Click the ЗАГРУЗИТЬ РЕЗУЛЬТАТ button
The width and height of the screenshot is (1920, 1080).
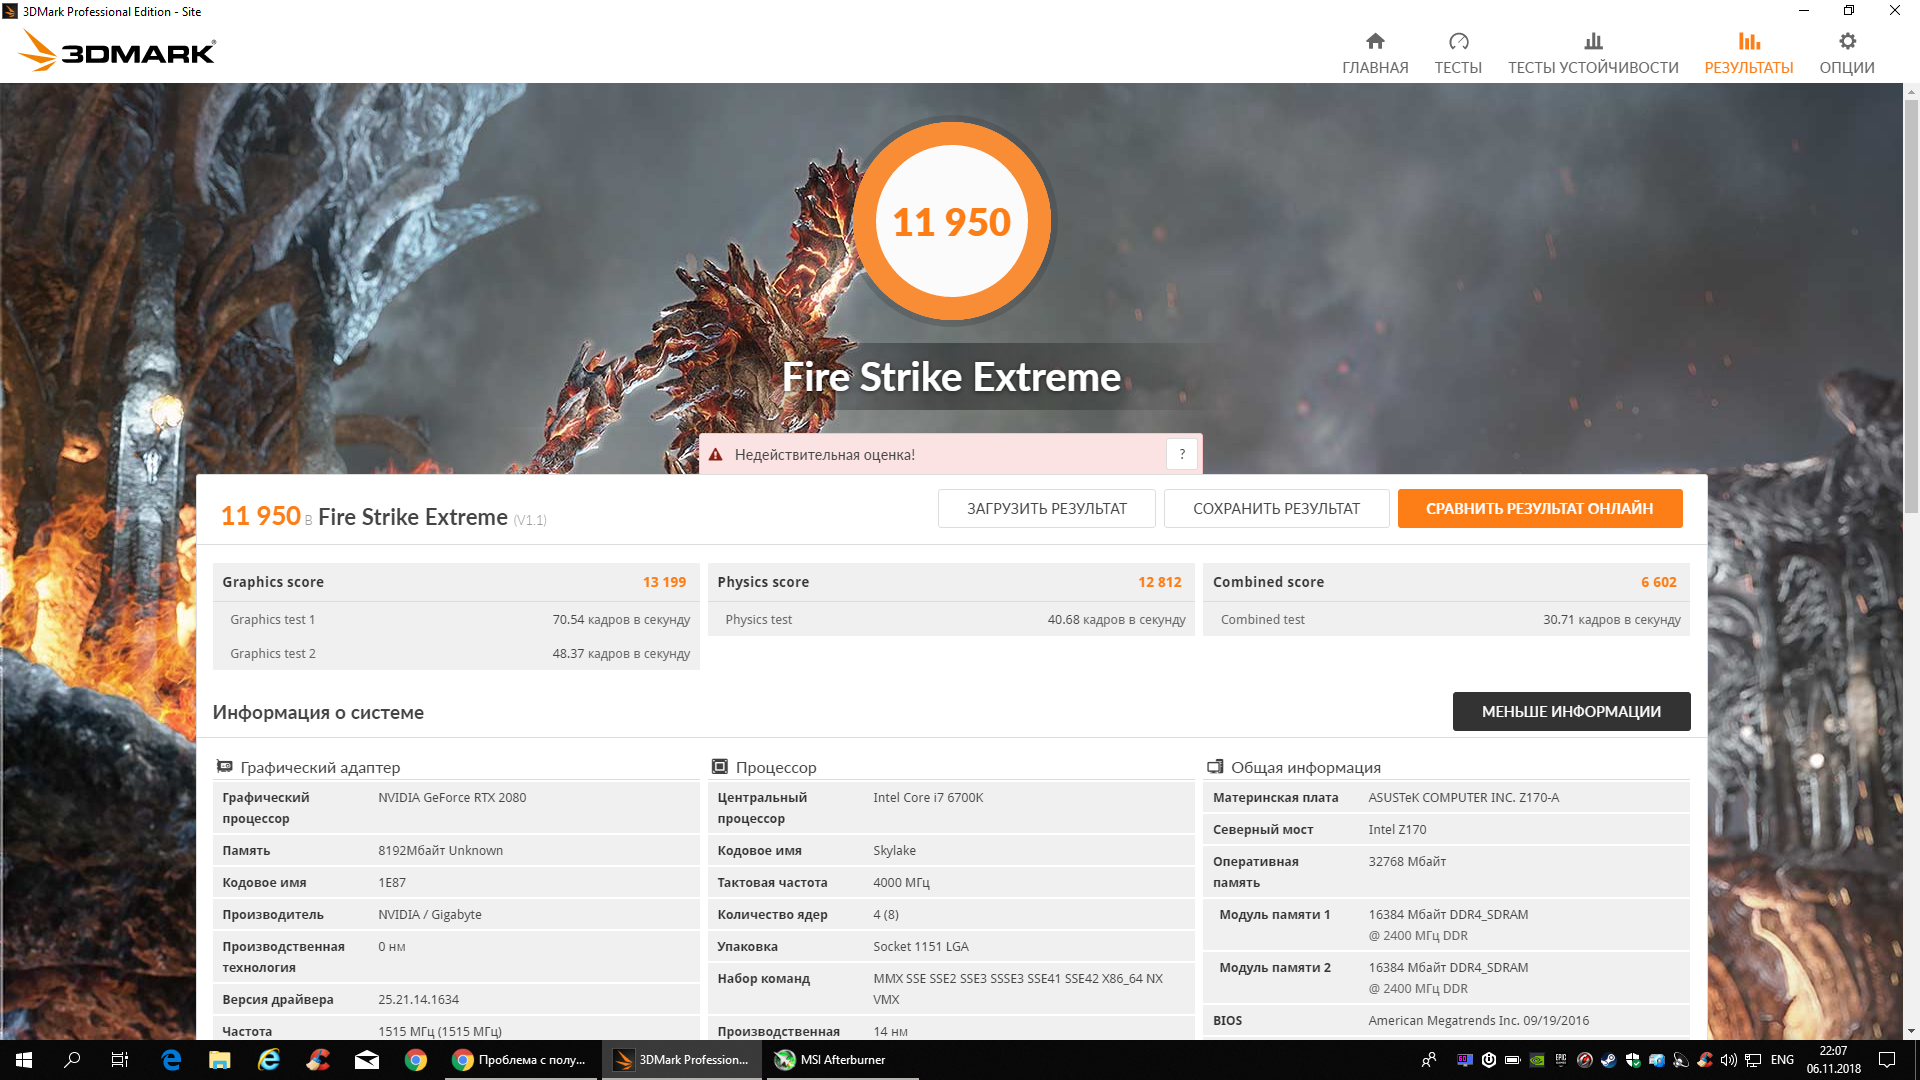click(x=1046, y=509)
